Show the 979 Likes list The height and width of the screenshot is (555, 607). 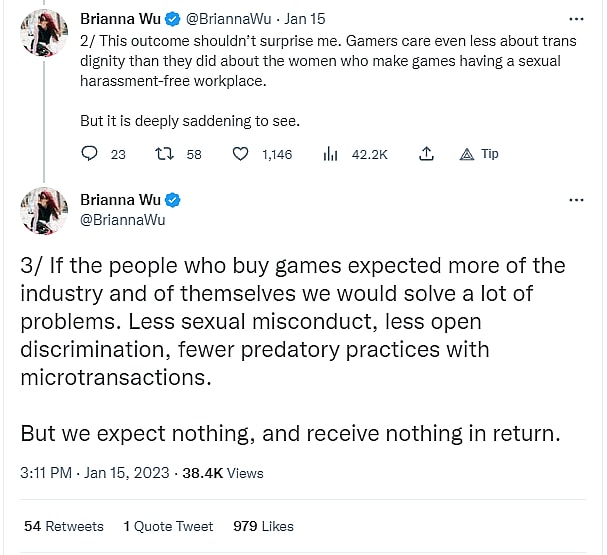tap(263, 525)
